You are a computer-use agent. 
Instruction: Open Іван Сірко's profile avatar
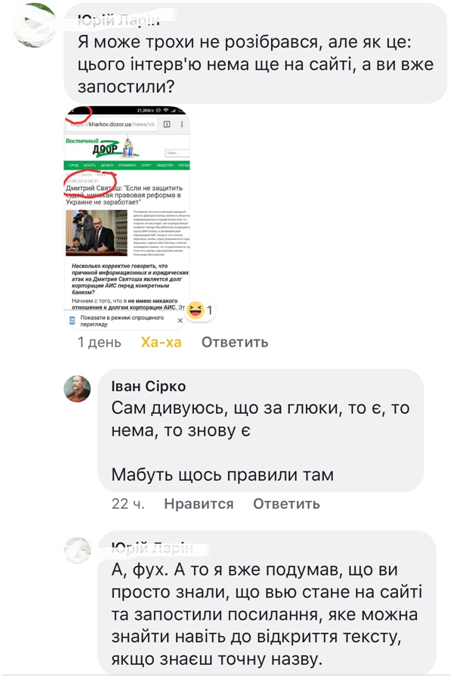77,389
